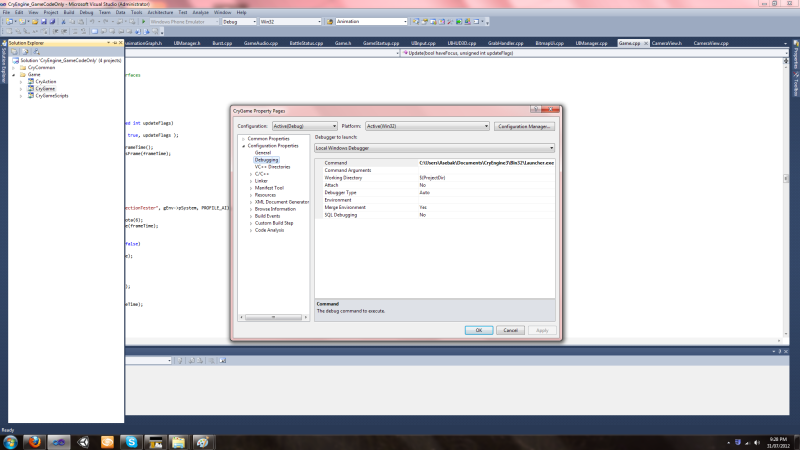
Task: Click the property tree horizontal scrollbar
Action: click(x=273, y=317)
